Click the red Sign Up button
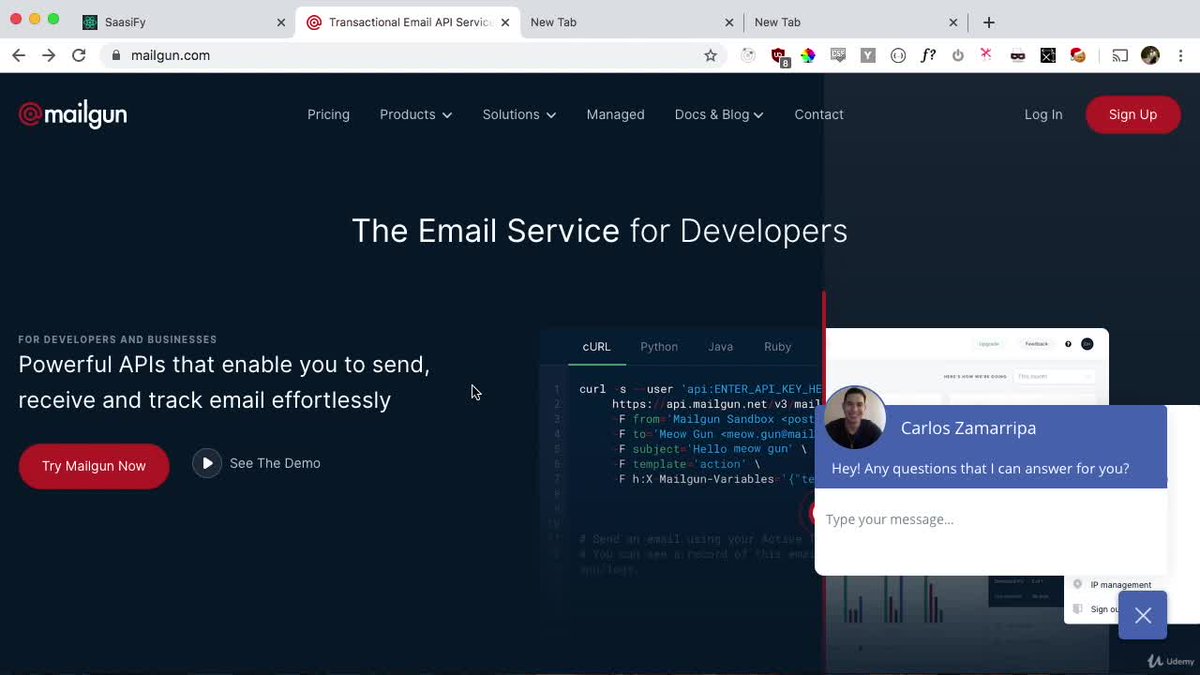The width and height of the screenshot is (1200, 675). (1133, 115)
